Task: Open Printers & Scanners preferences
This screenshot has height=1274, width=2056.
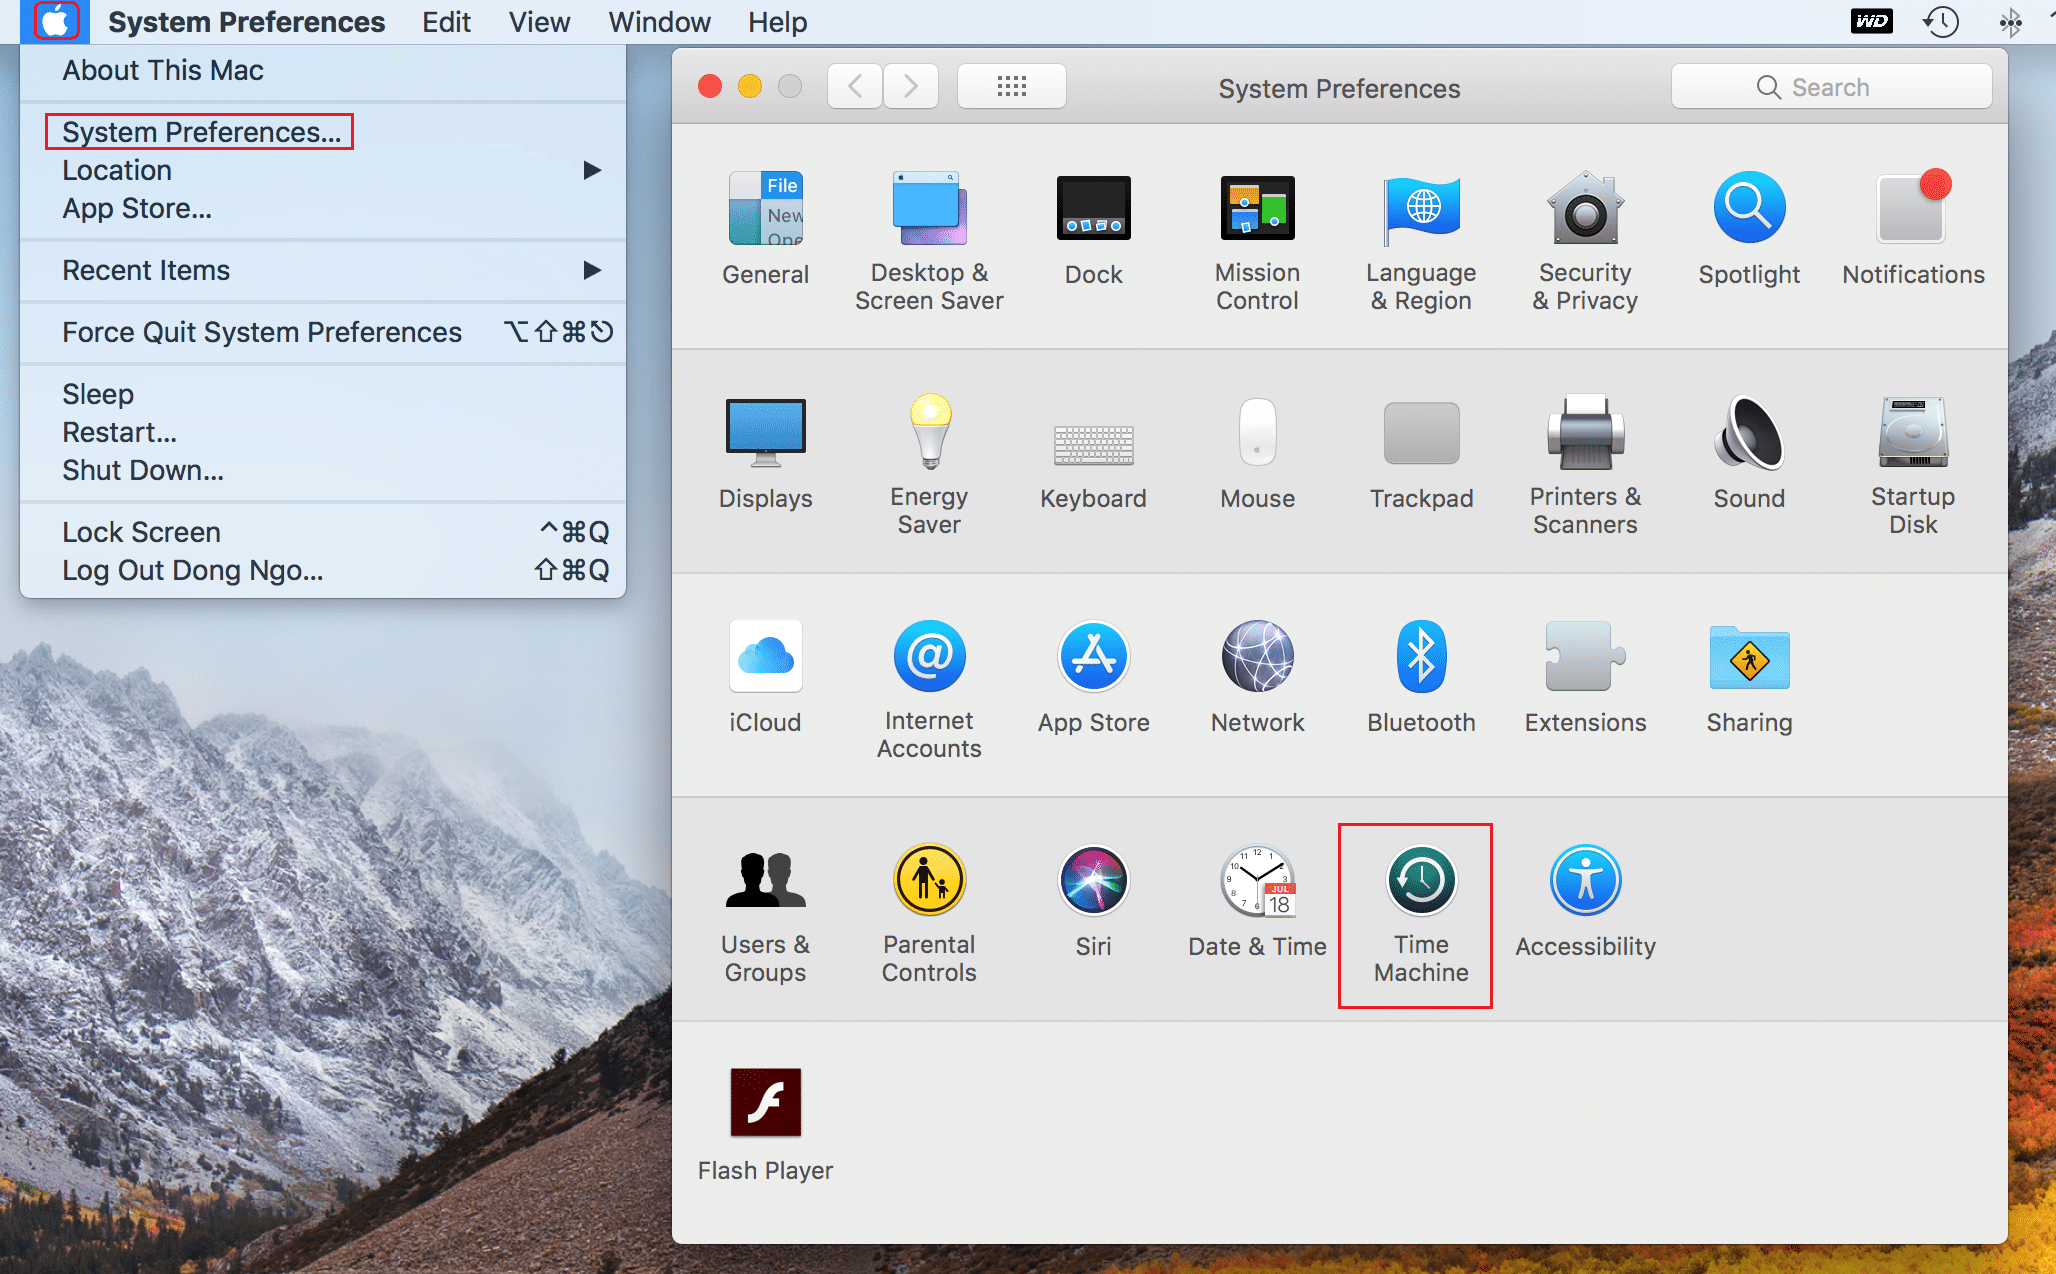Action: click(x=1585, y=434)
